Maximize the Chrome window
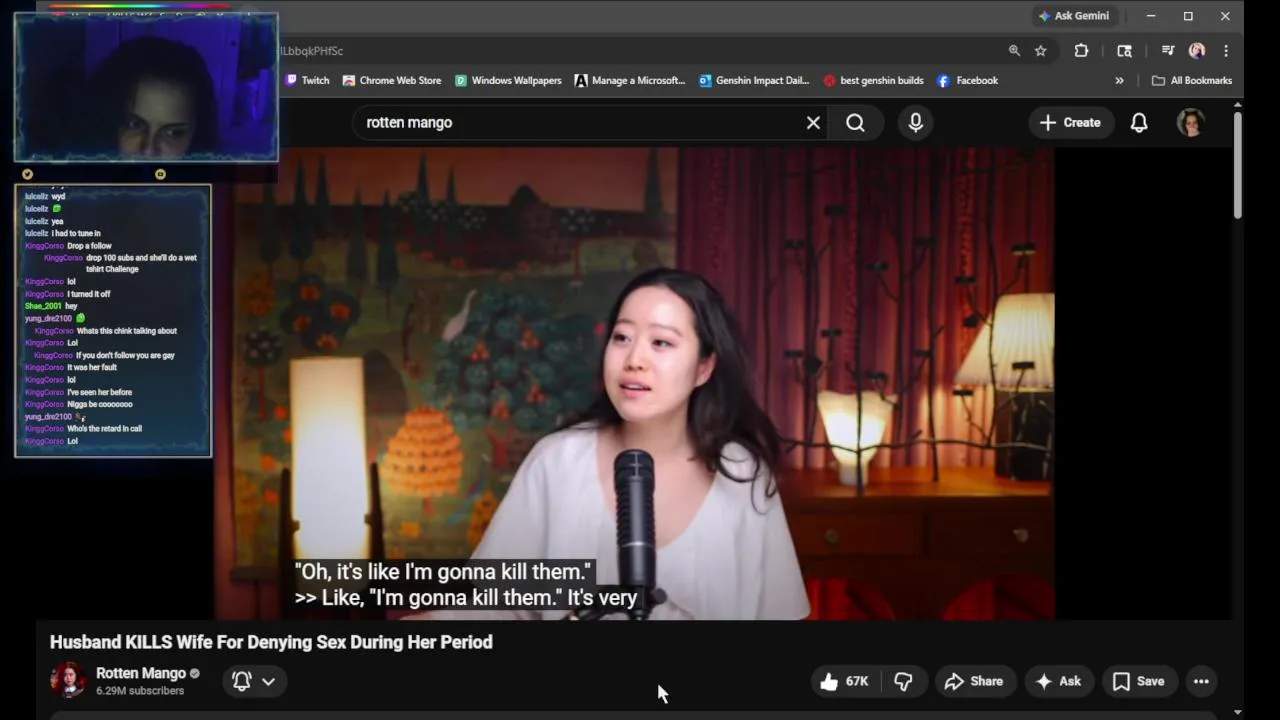1280x720 pixels. 1188,16
